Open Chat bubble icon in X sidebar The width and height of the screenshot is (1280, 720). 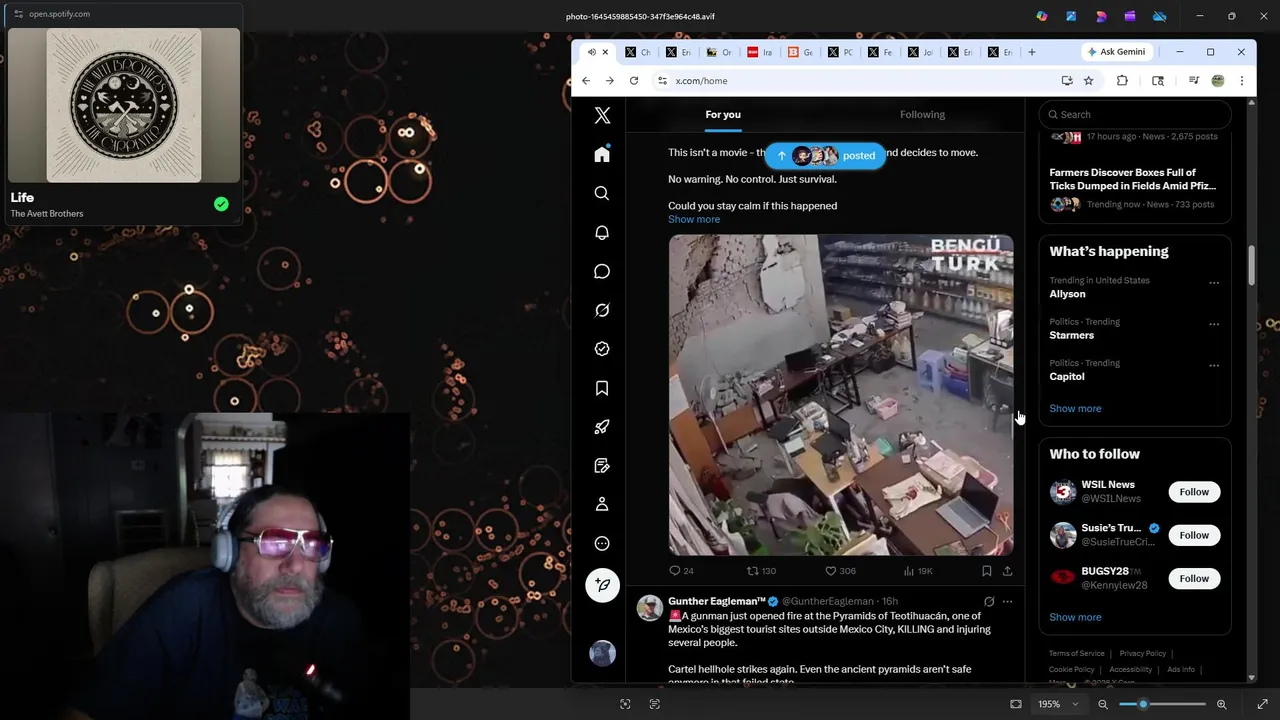602,271
